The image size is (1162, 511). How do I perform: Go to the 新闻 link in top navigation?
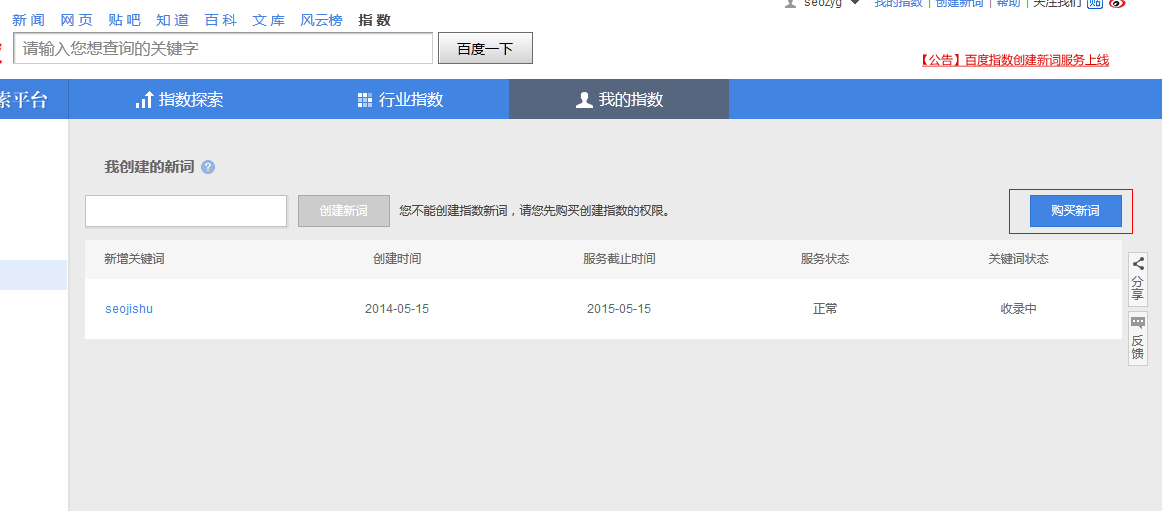[28, 20]
